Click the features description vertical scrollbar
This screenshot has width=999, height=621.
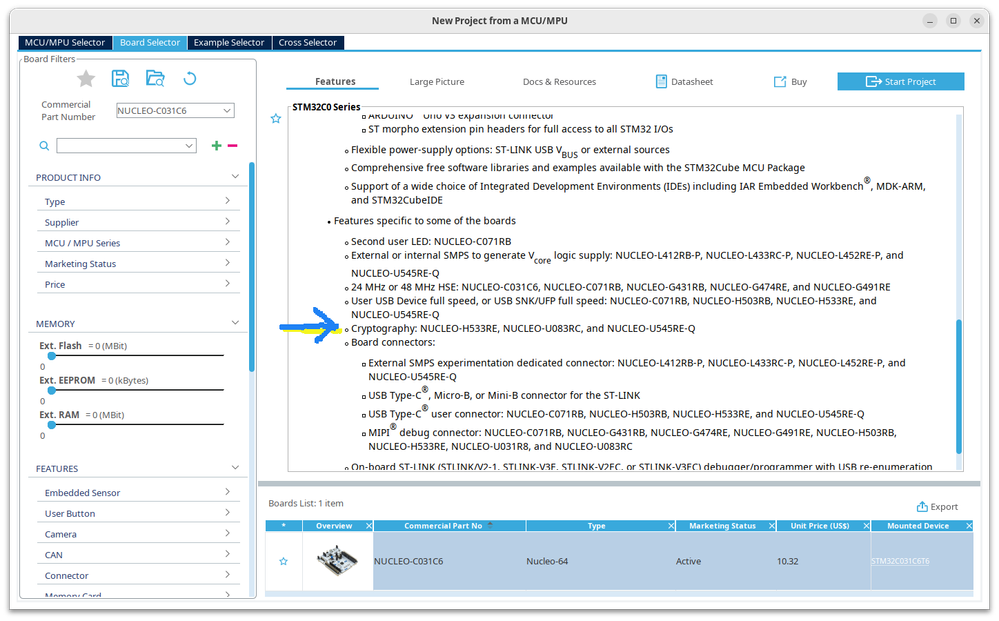pos(959,387)
